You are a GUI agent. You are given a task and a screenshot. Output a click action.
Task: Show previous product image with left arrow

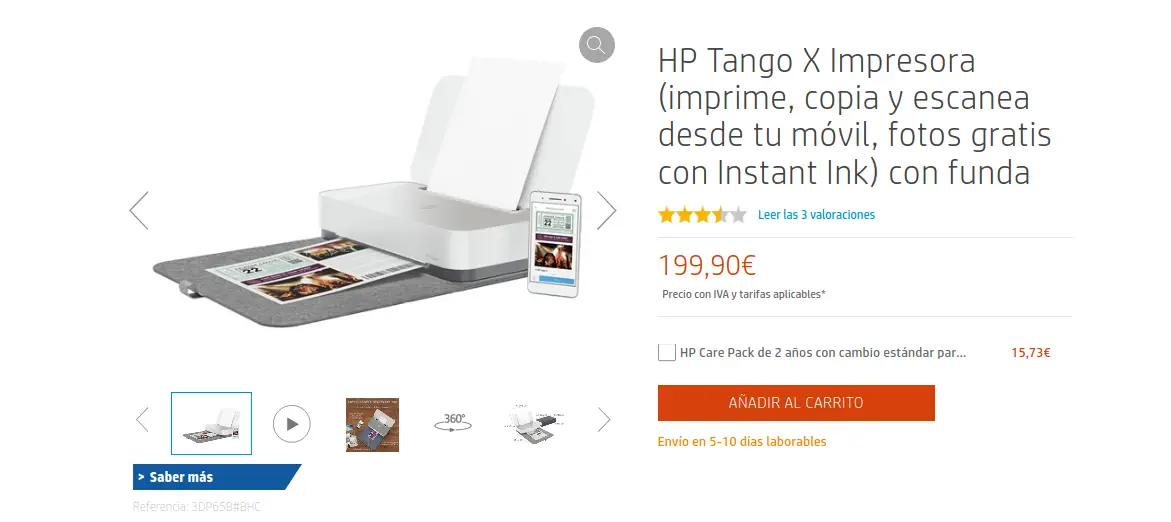[x=139, y=211]
